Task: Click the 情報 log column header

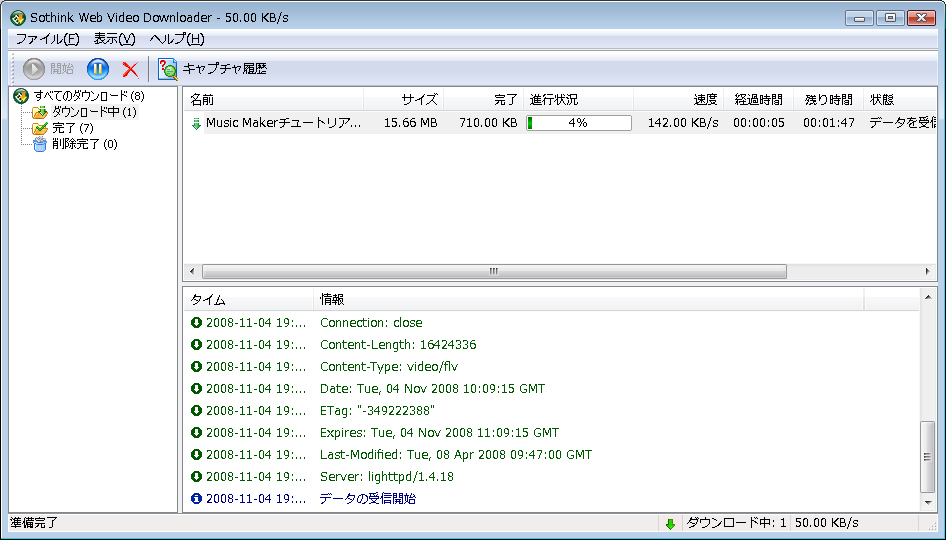Action: [x=588, y=300]
